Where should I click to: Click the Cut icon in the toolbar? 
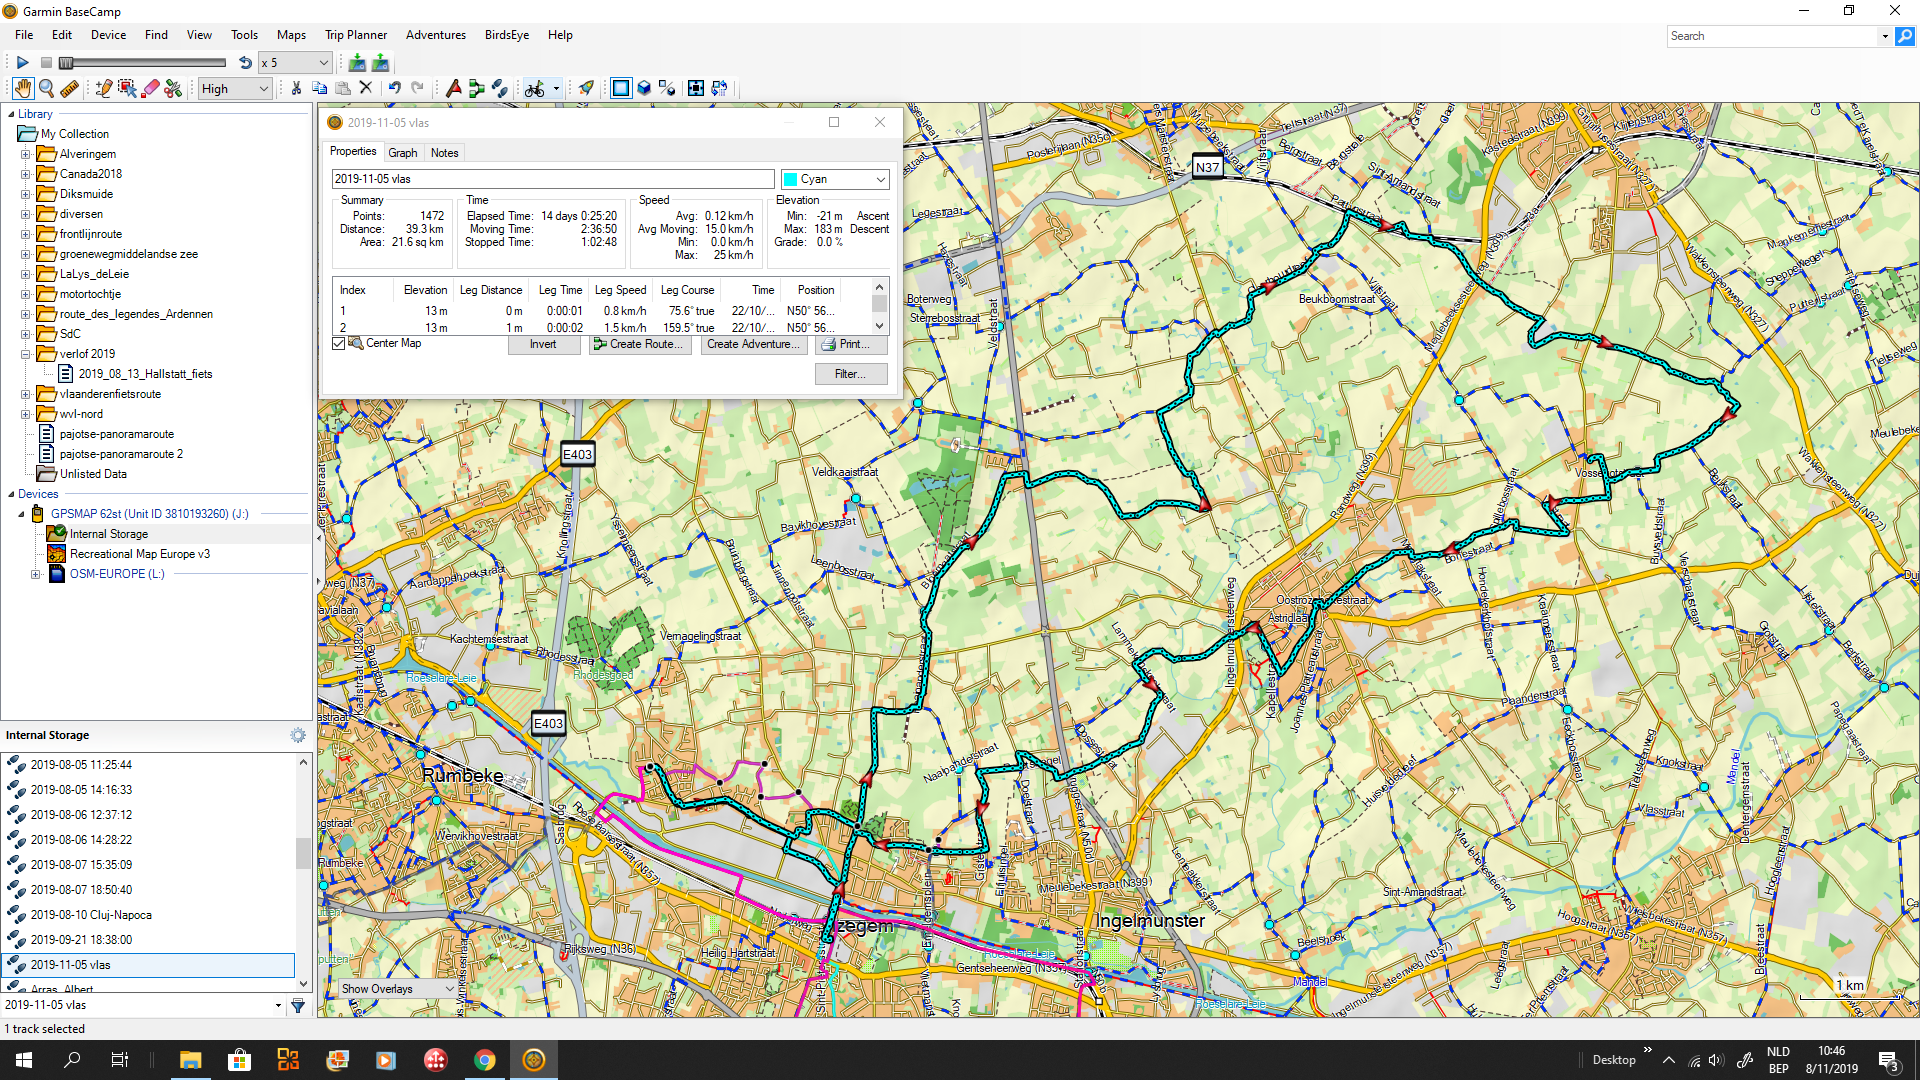point(296,89)
